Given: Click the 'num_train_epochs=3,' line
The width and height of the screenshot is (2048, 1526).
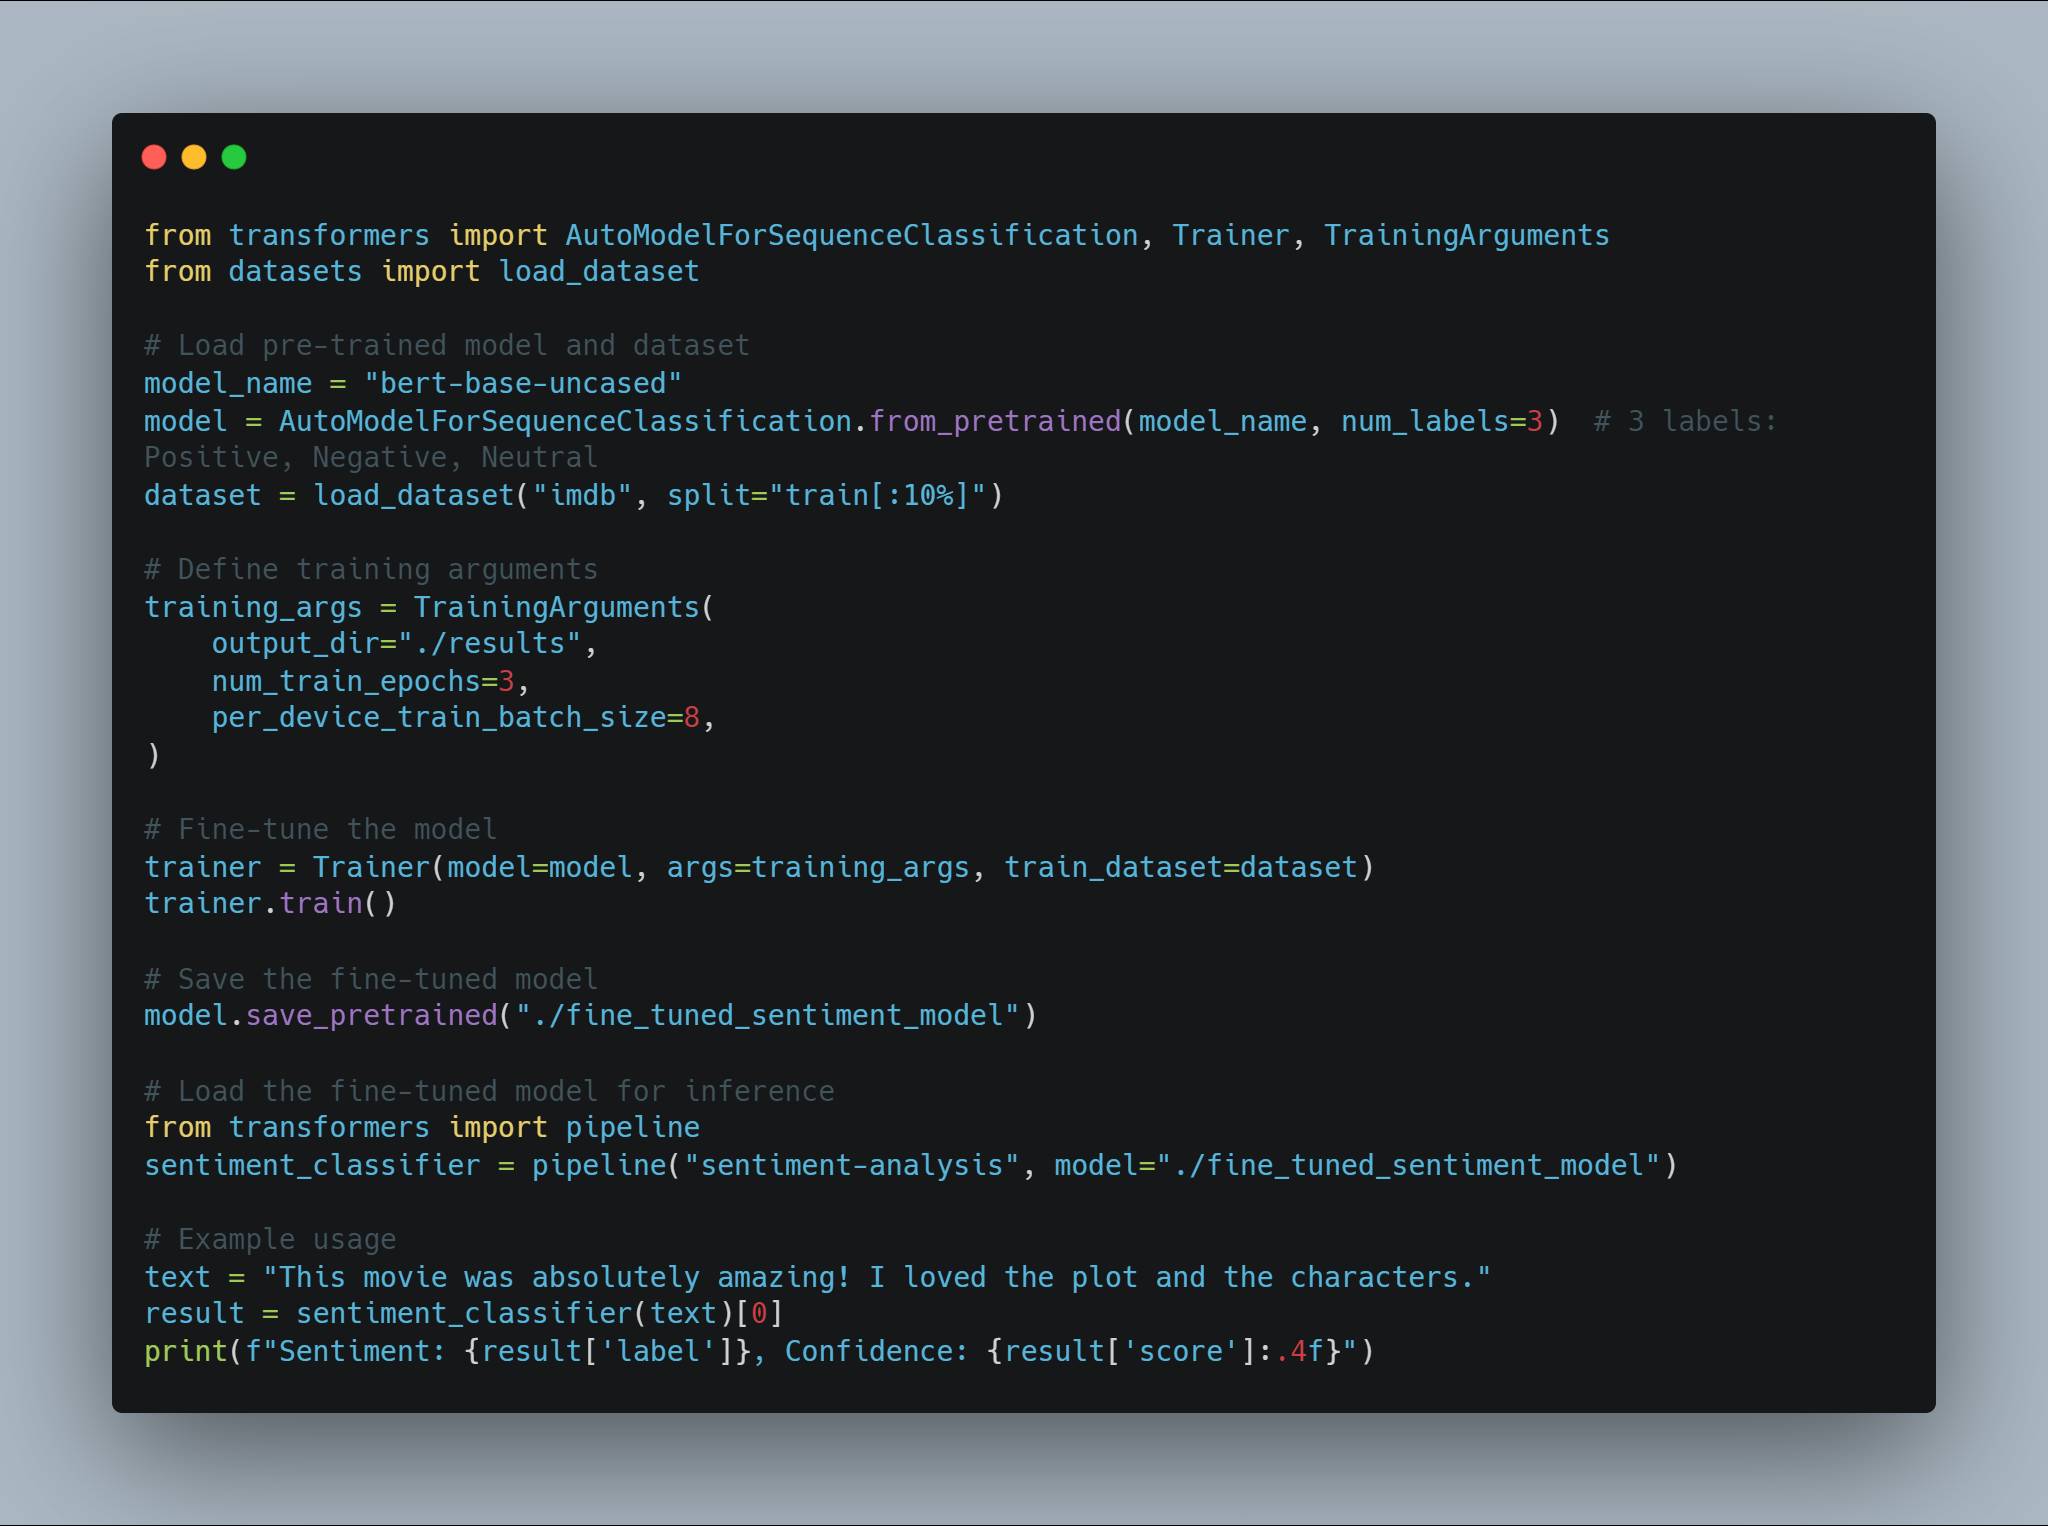Looking at the screenshot, I should point(370,682).
